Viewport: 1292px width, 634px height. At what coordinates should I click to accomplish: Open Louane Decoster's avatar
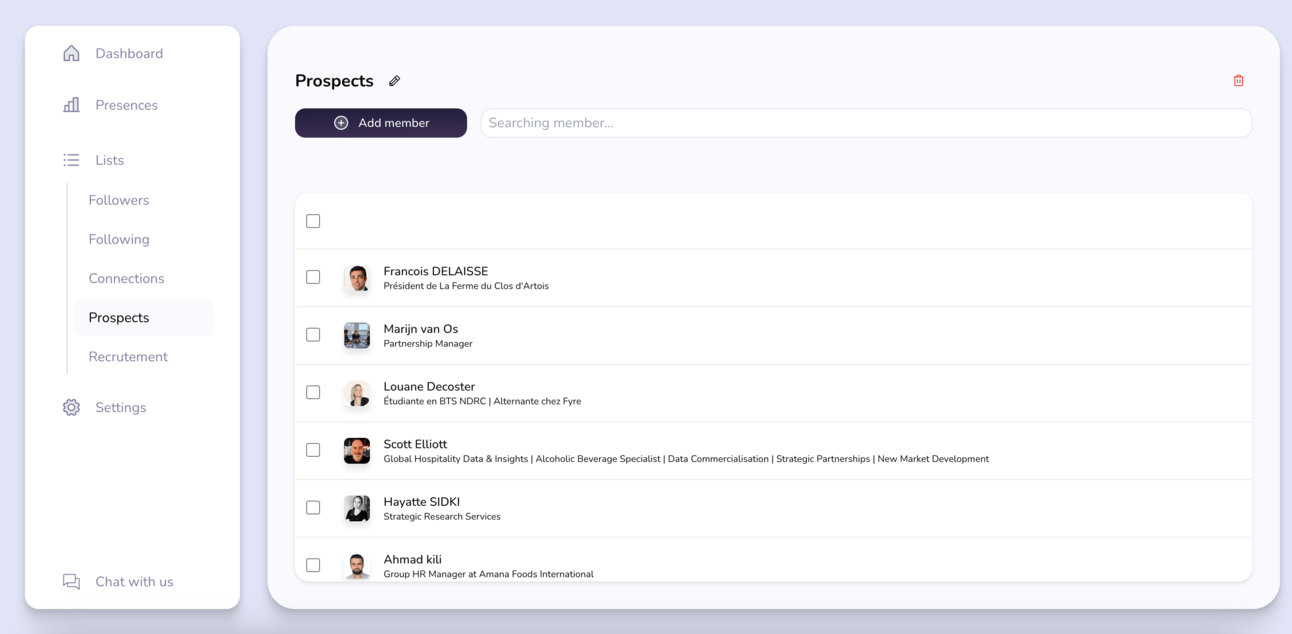point(357,393)
